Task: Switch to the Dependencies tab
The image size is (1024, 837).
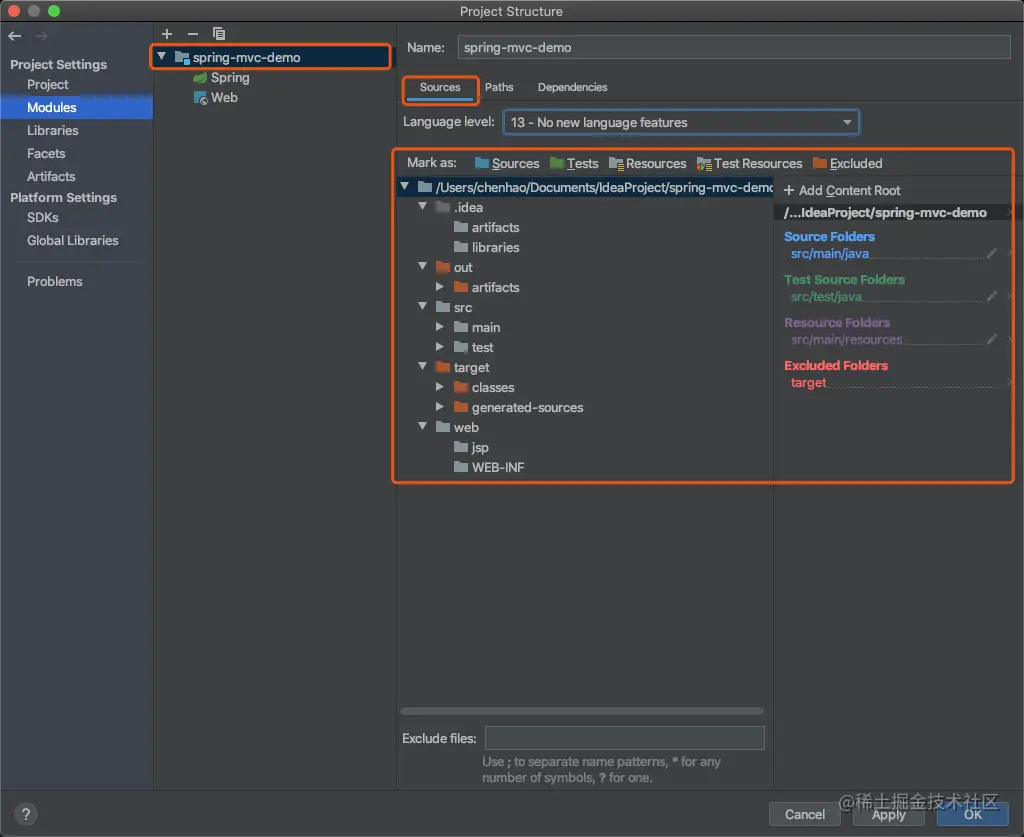Action: (x=572, y=87)
